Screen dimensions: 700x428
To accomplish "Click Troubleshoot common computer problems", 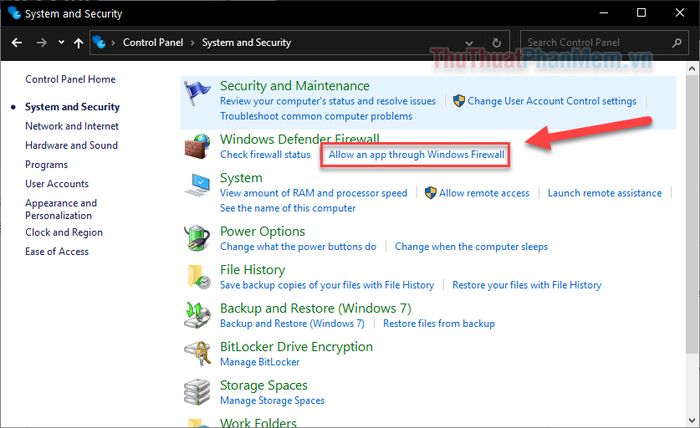I will tap(316, 116).
